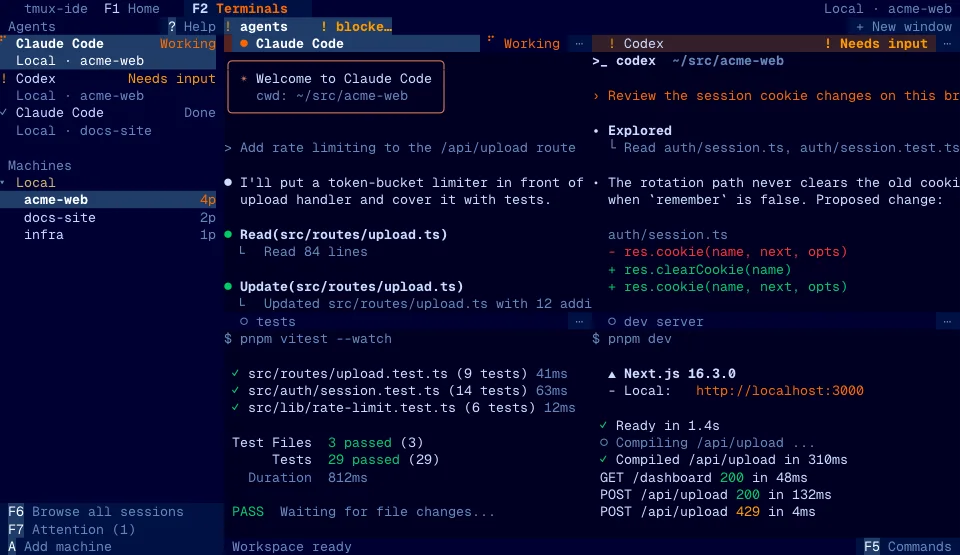Click the 'Local · acme-web' label at top right

coord(888,9)
